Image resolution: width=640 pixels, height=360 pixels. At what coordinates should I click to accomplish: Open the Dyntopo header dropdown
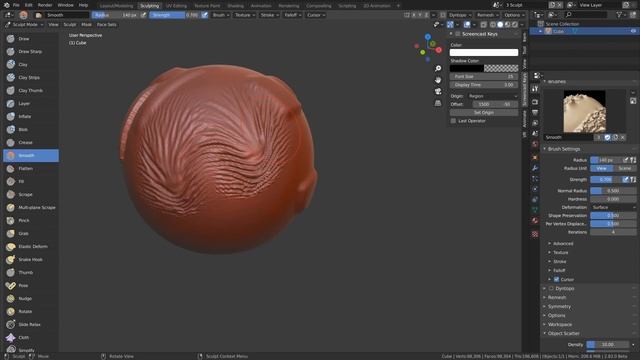tap(460, 15)
